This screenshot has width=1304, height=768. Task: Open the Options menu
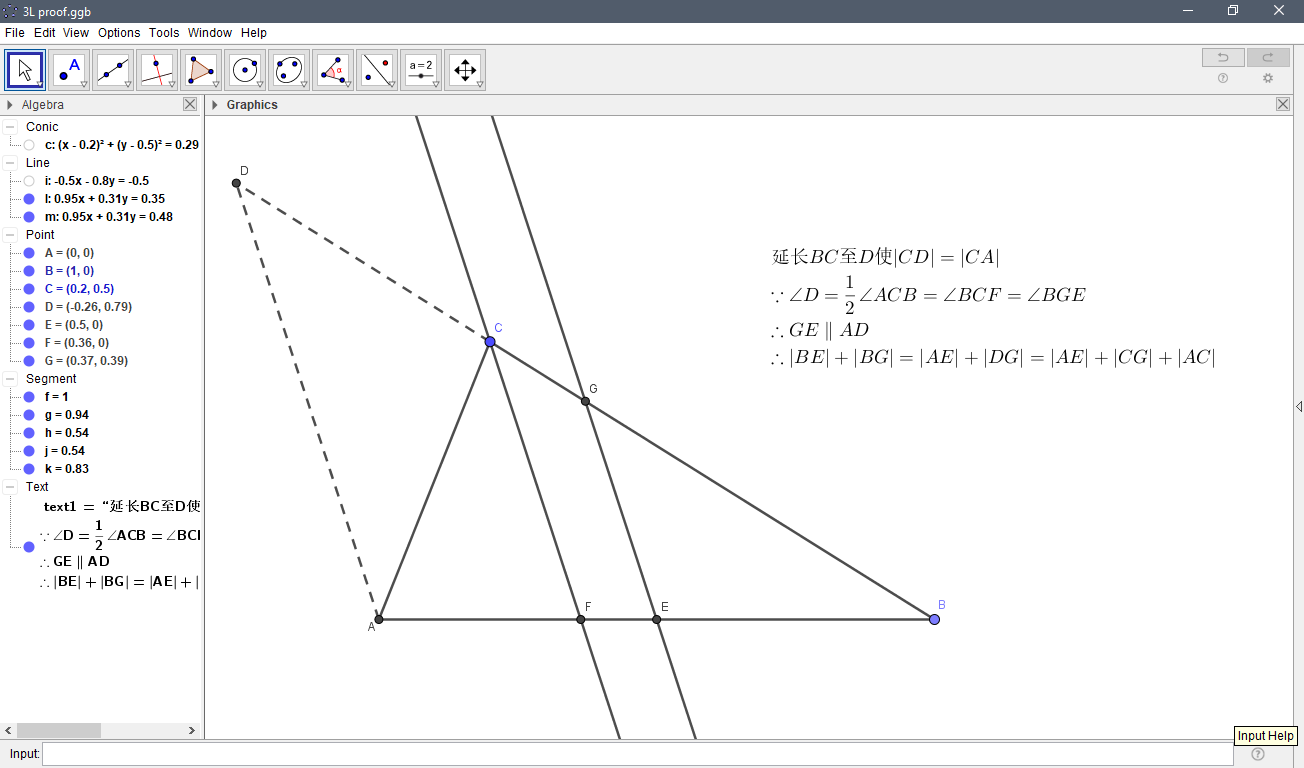(x=119, y=32)
